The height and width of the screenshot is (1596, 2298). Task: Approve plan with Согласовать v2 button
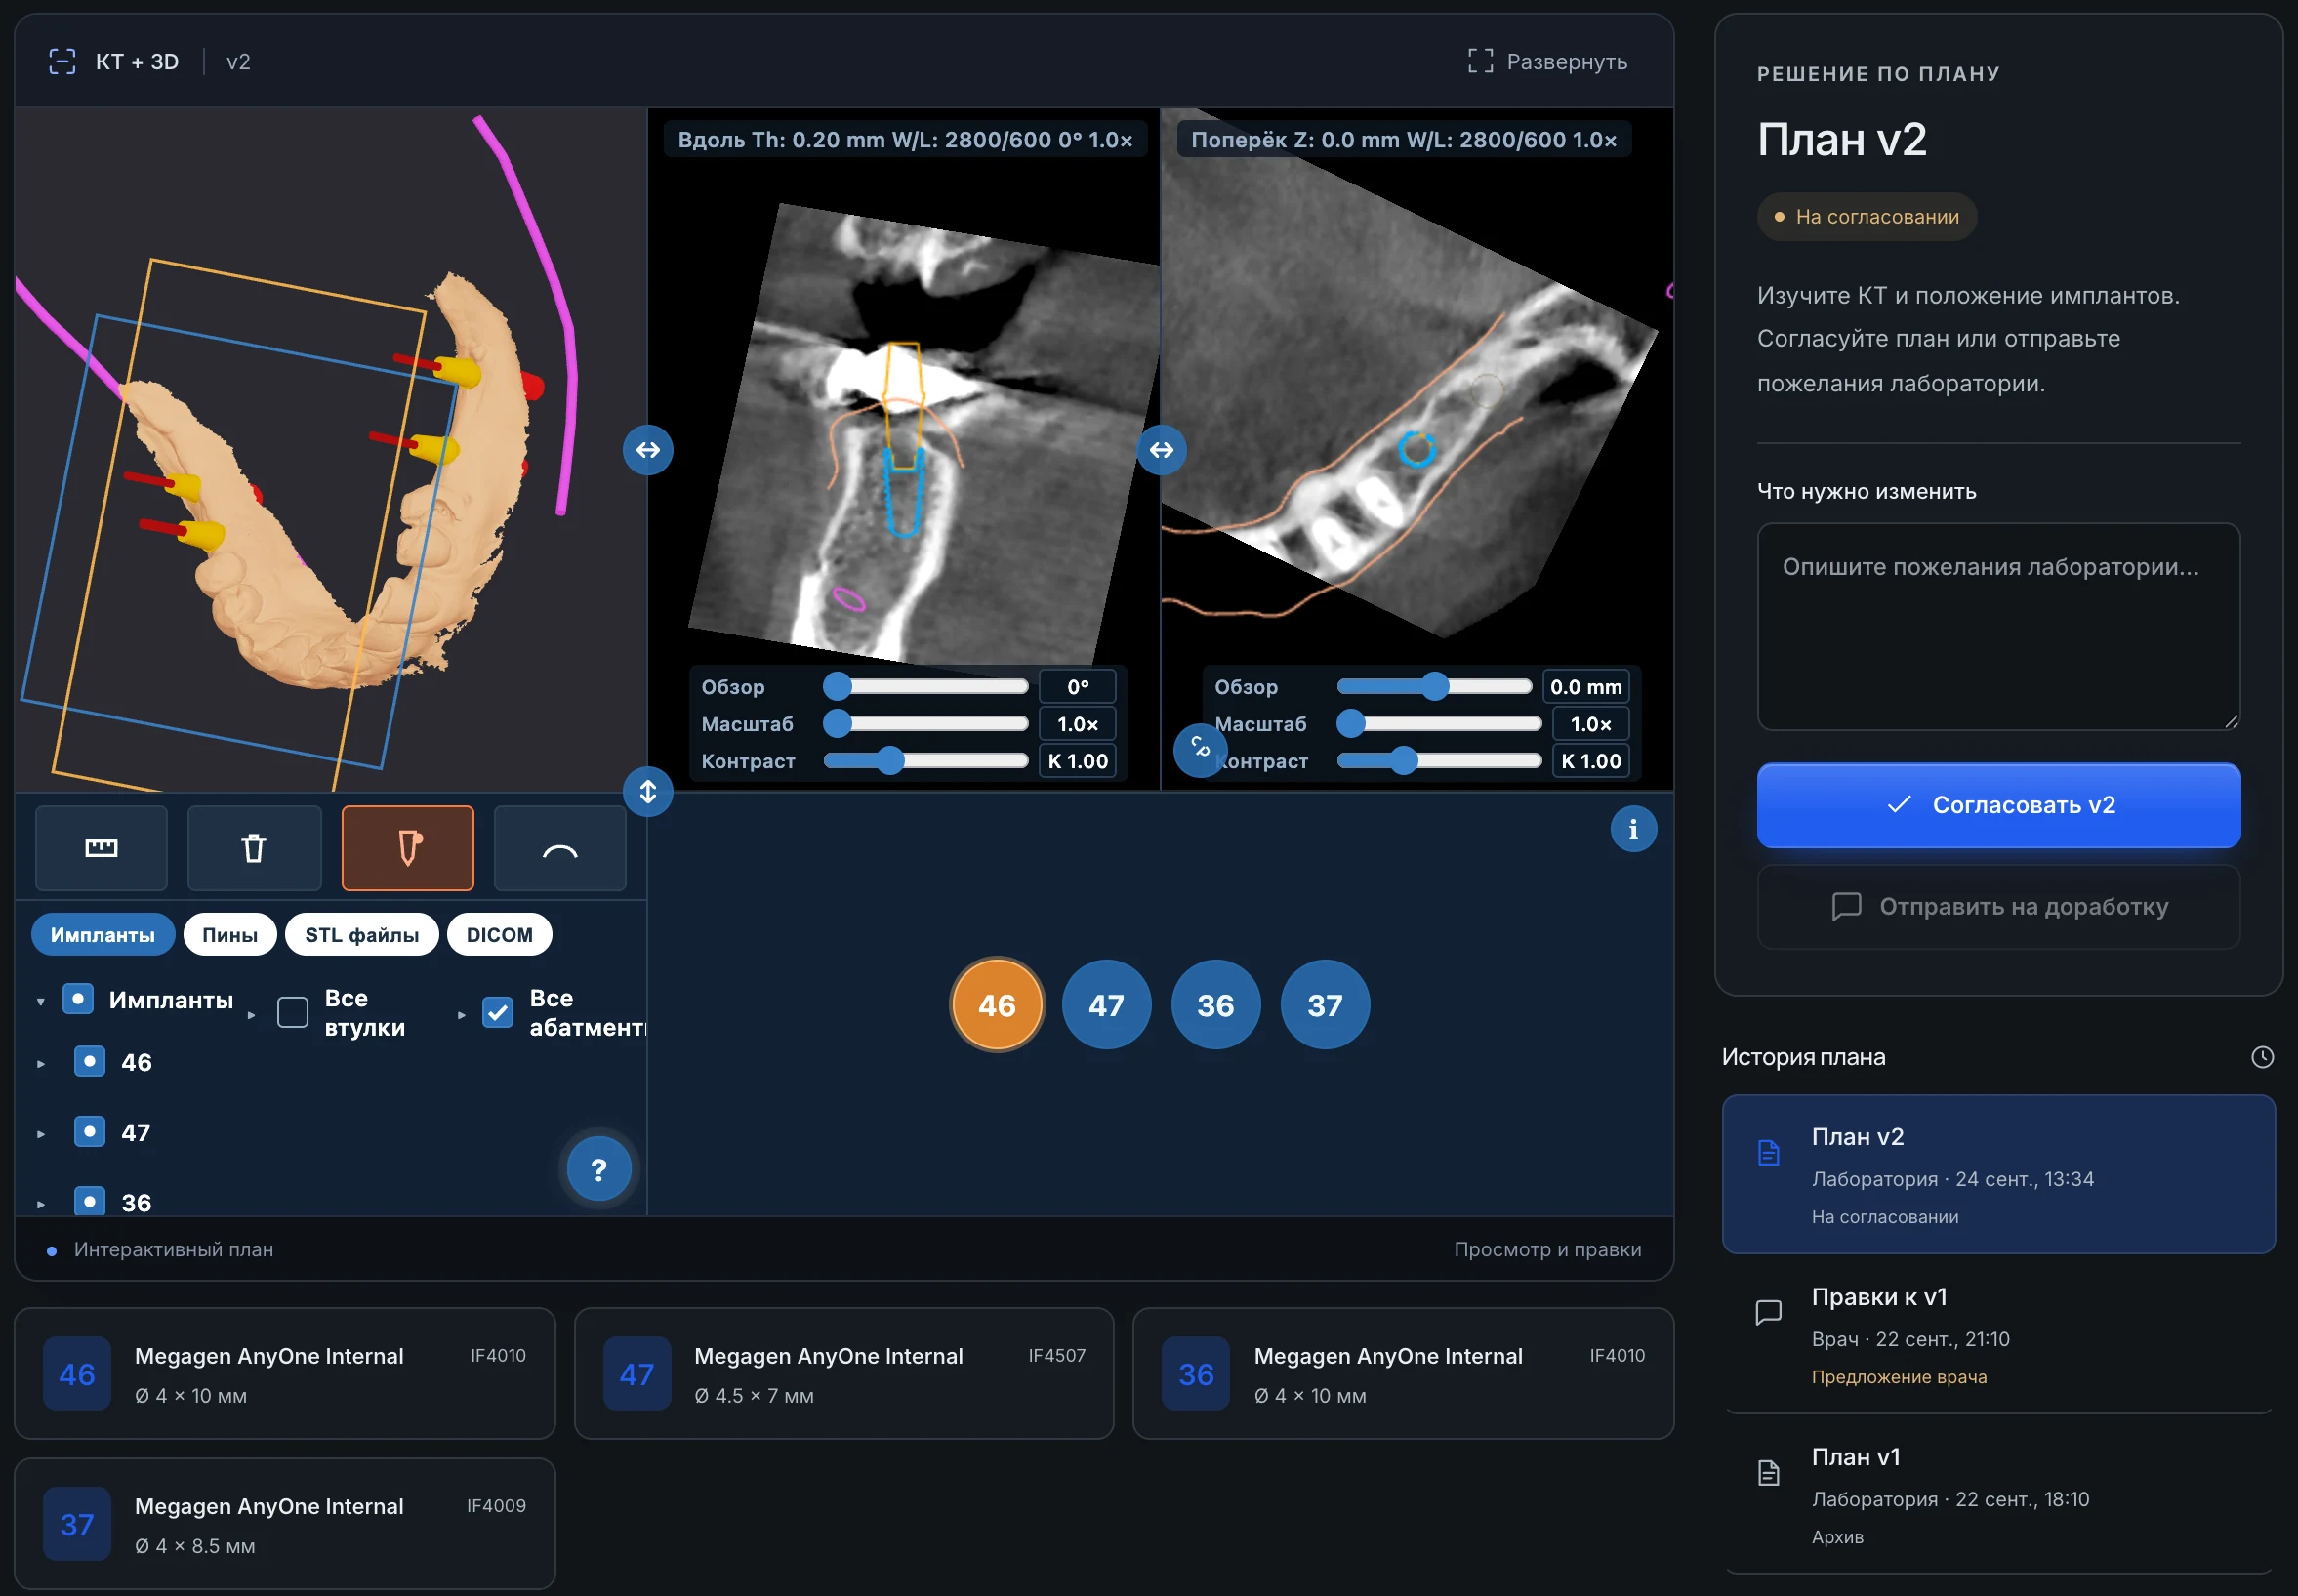click(x=1998, y=805)
